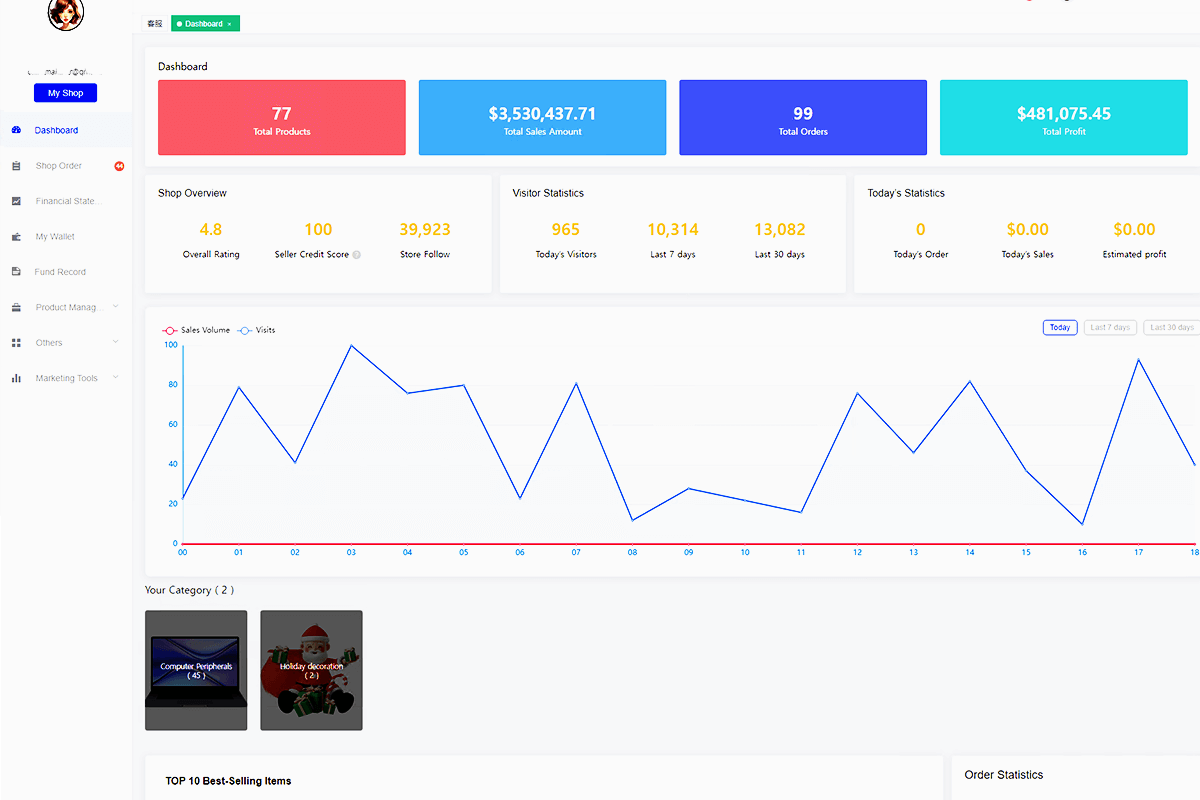This screenshot has width=1200, height=800.
Task: Click the TOP 10 Best-Selling Items heading
Action: click(x=229, y=781)
